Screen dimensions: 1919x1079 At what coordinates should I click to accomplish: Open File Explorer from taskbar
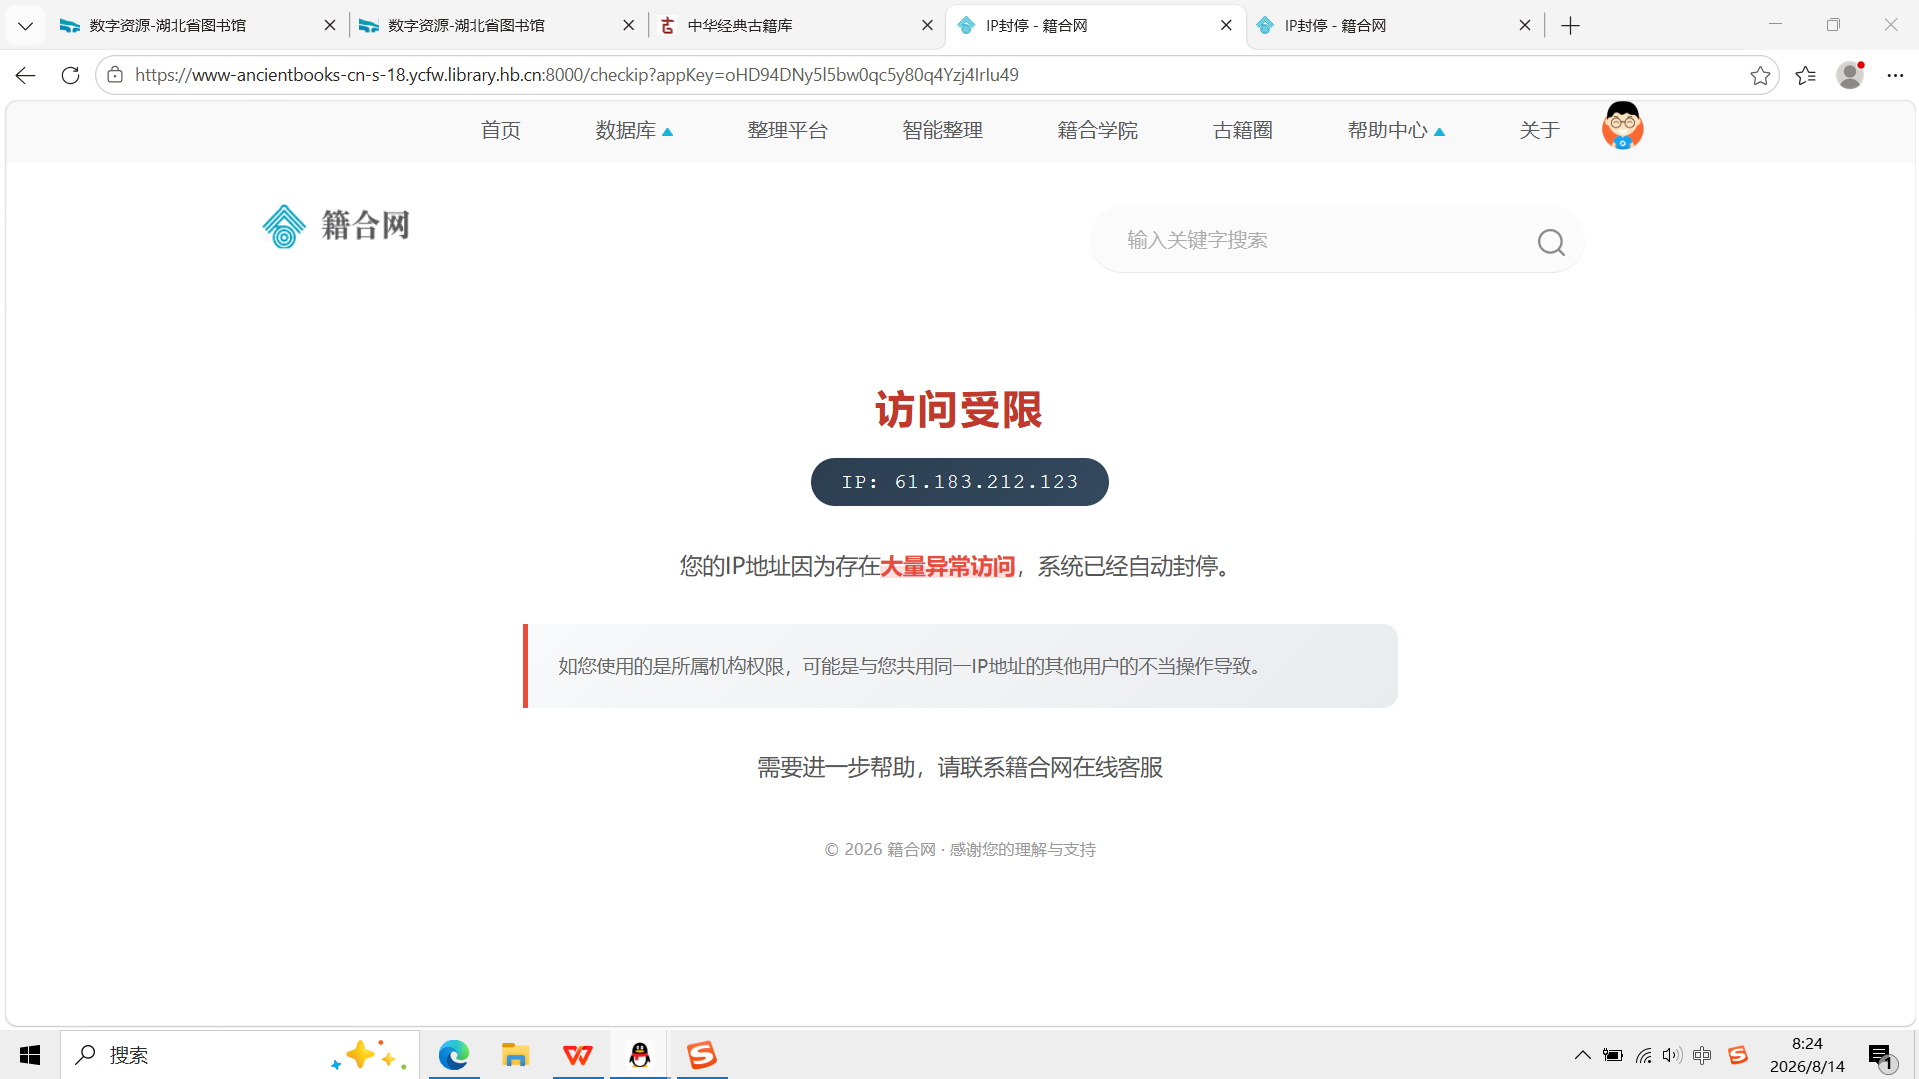(516, 1055)
